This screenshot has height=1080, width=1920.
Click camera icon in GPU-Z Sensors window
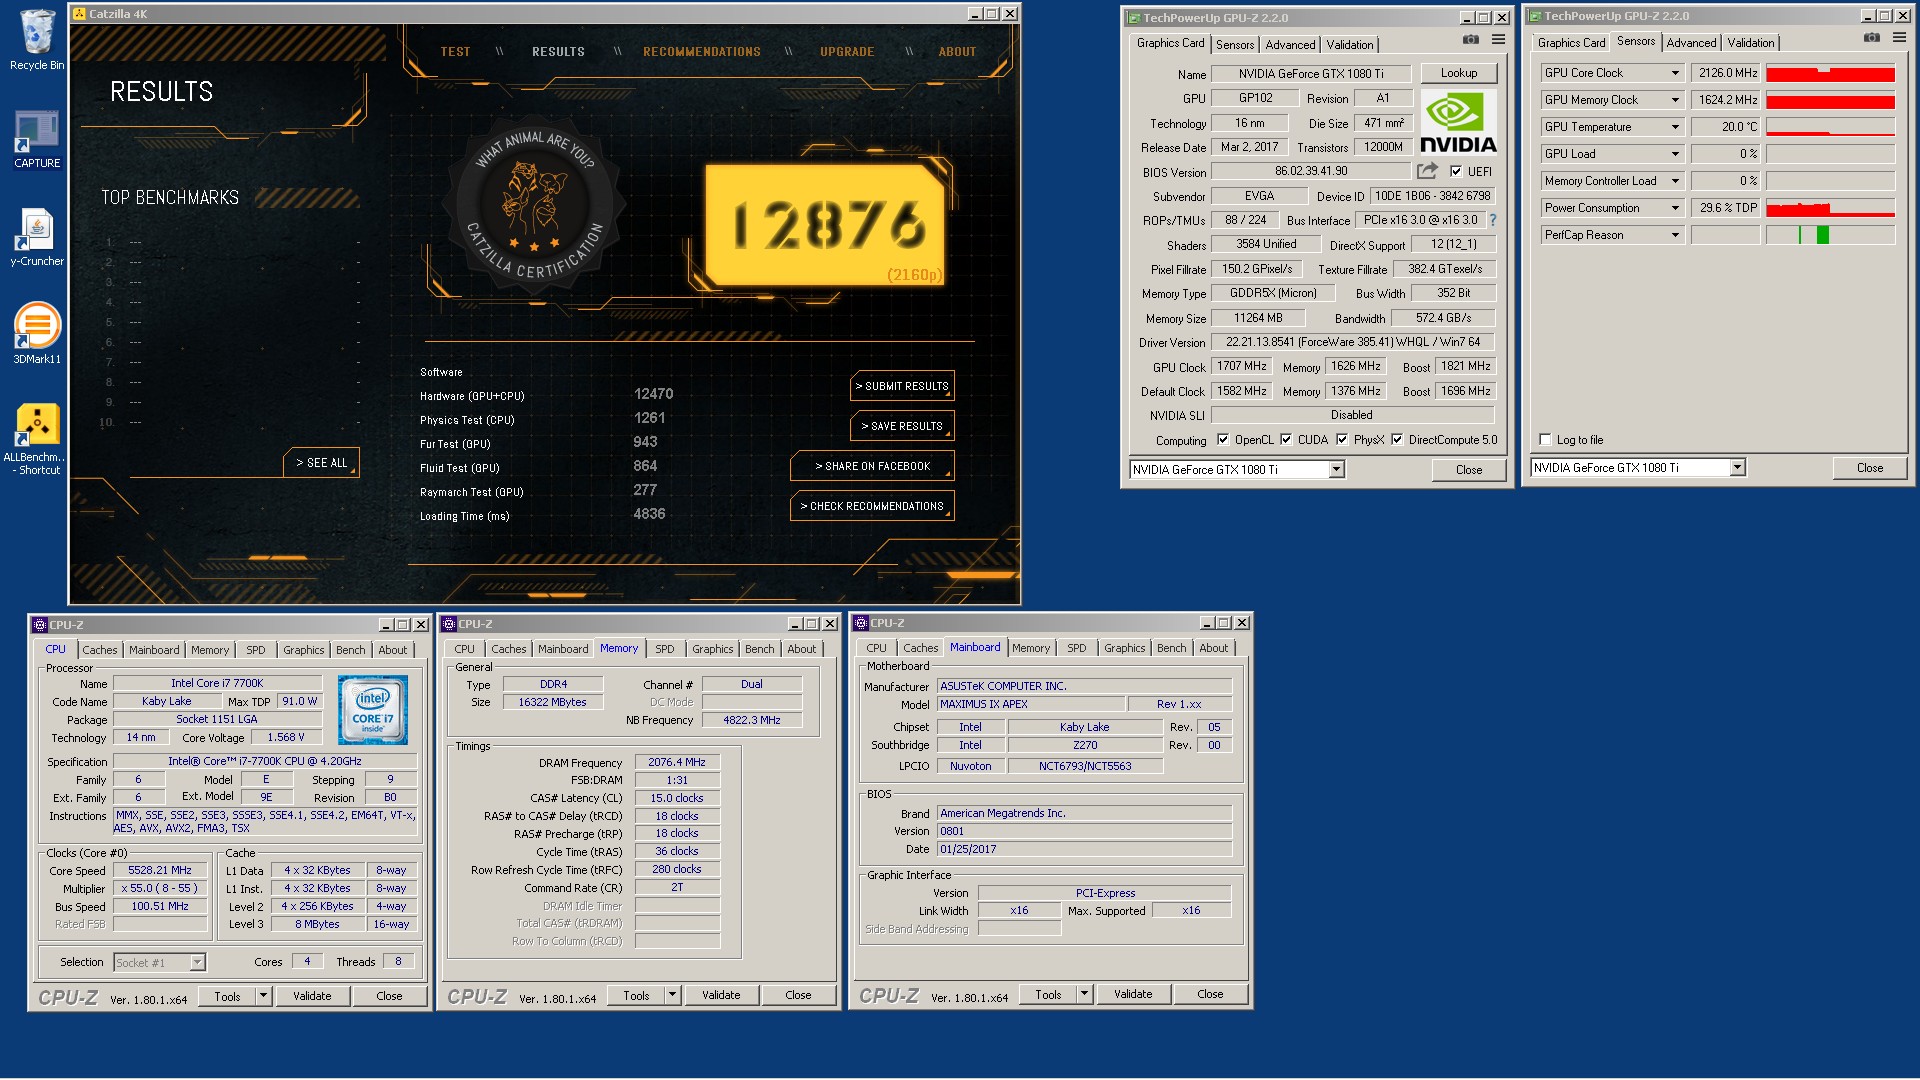pos(1872,38)
